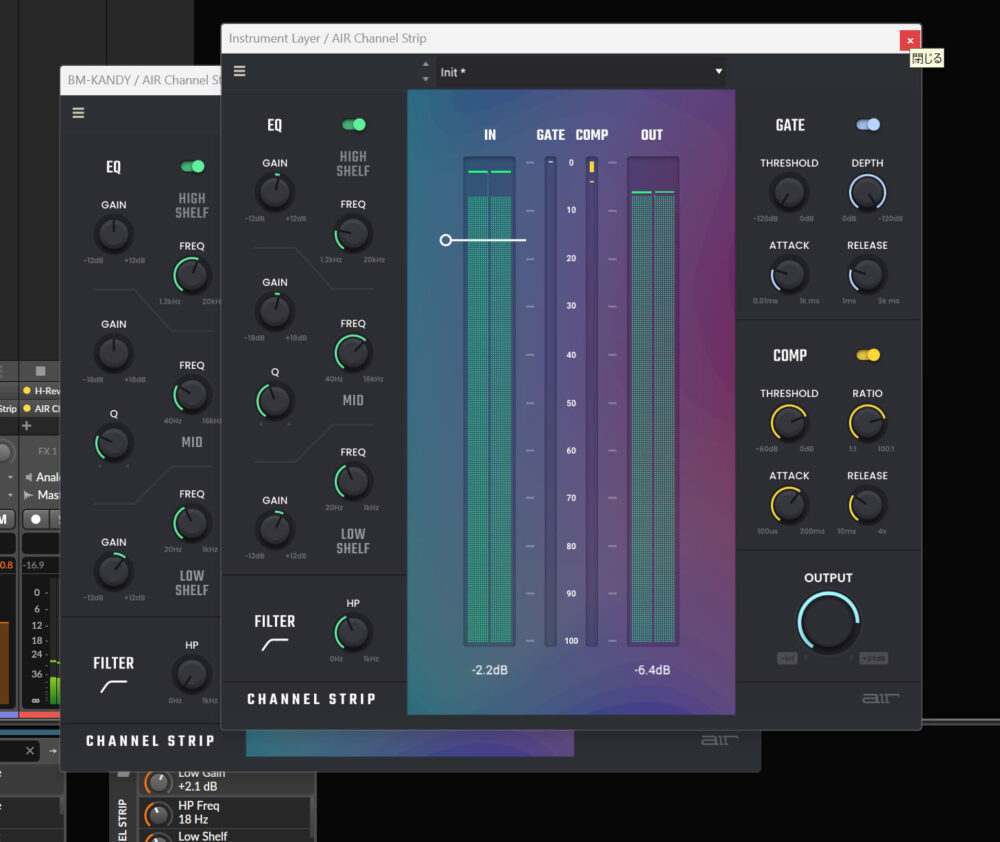Click the H-Rev insert power indicator
This screenshot has height=842, width=1000.
point(27,390)
